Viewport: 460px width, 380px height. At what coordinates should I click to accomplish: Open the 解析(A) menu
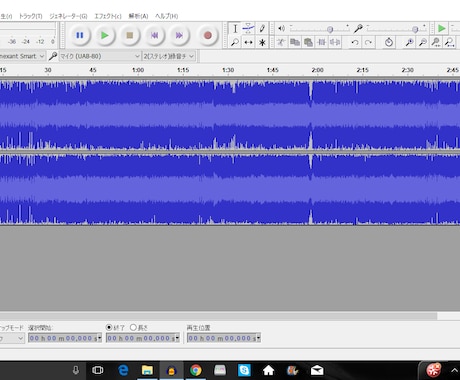[138, 16]
